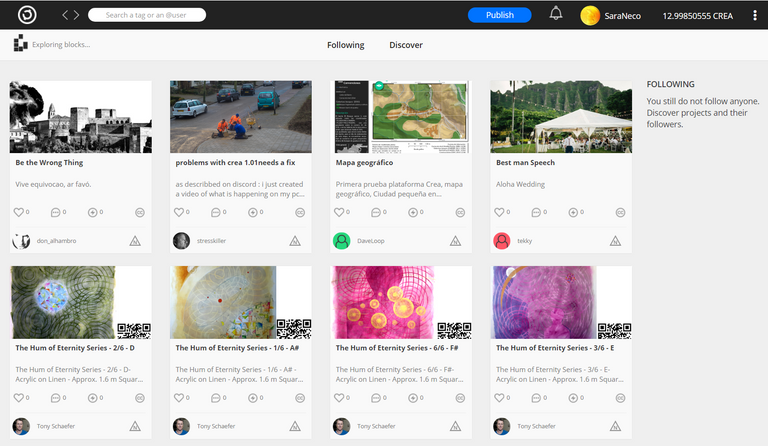Report the don_alhambro post via the triangle icon
The height and width of the screenshot is (446, 768).
pos(135,241)
